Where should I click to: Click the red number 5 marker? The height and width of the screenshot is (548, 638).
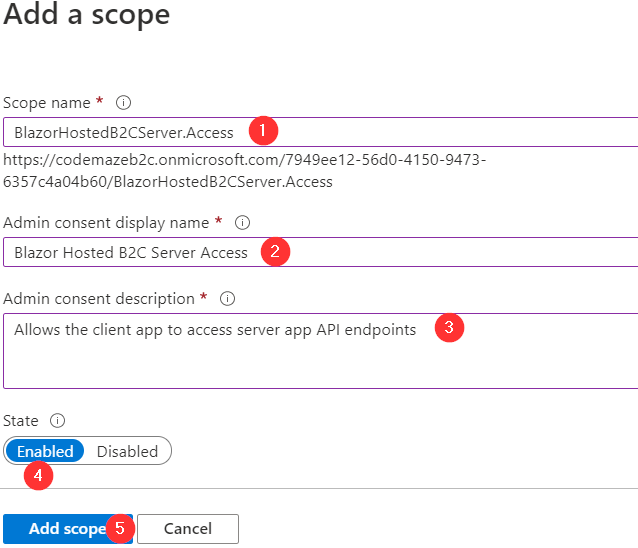point(119,528)
